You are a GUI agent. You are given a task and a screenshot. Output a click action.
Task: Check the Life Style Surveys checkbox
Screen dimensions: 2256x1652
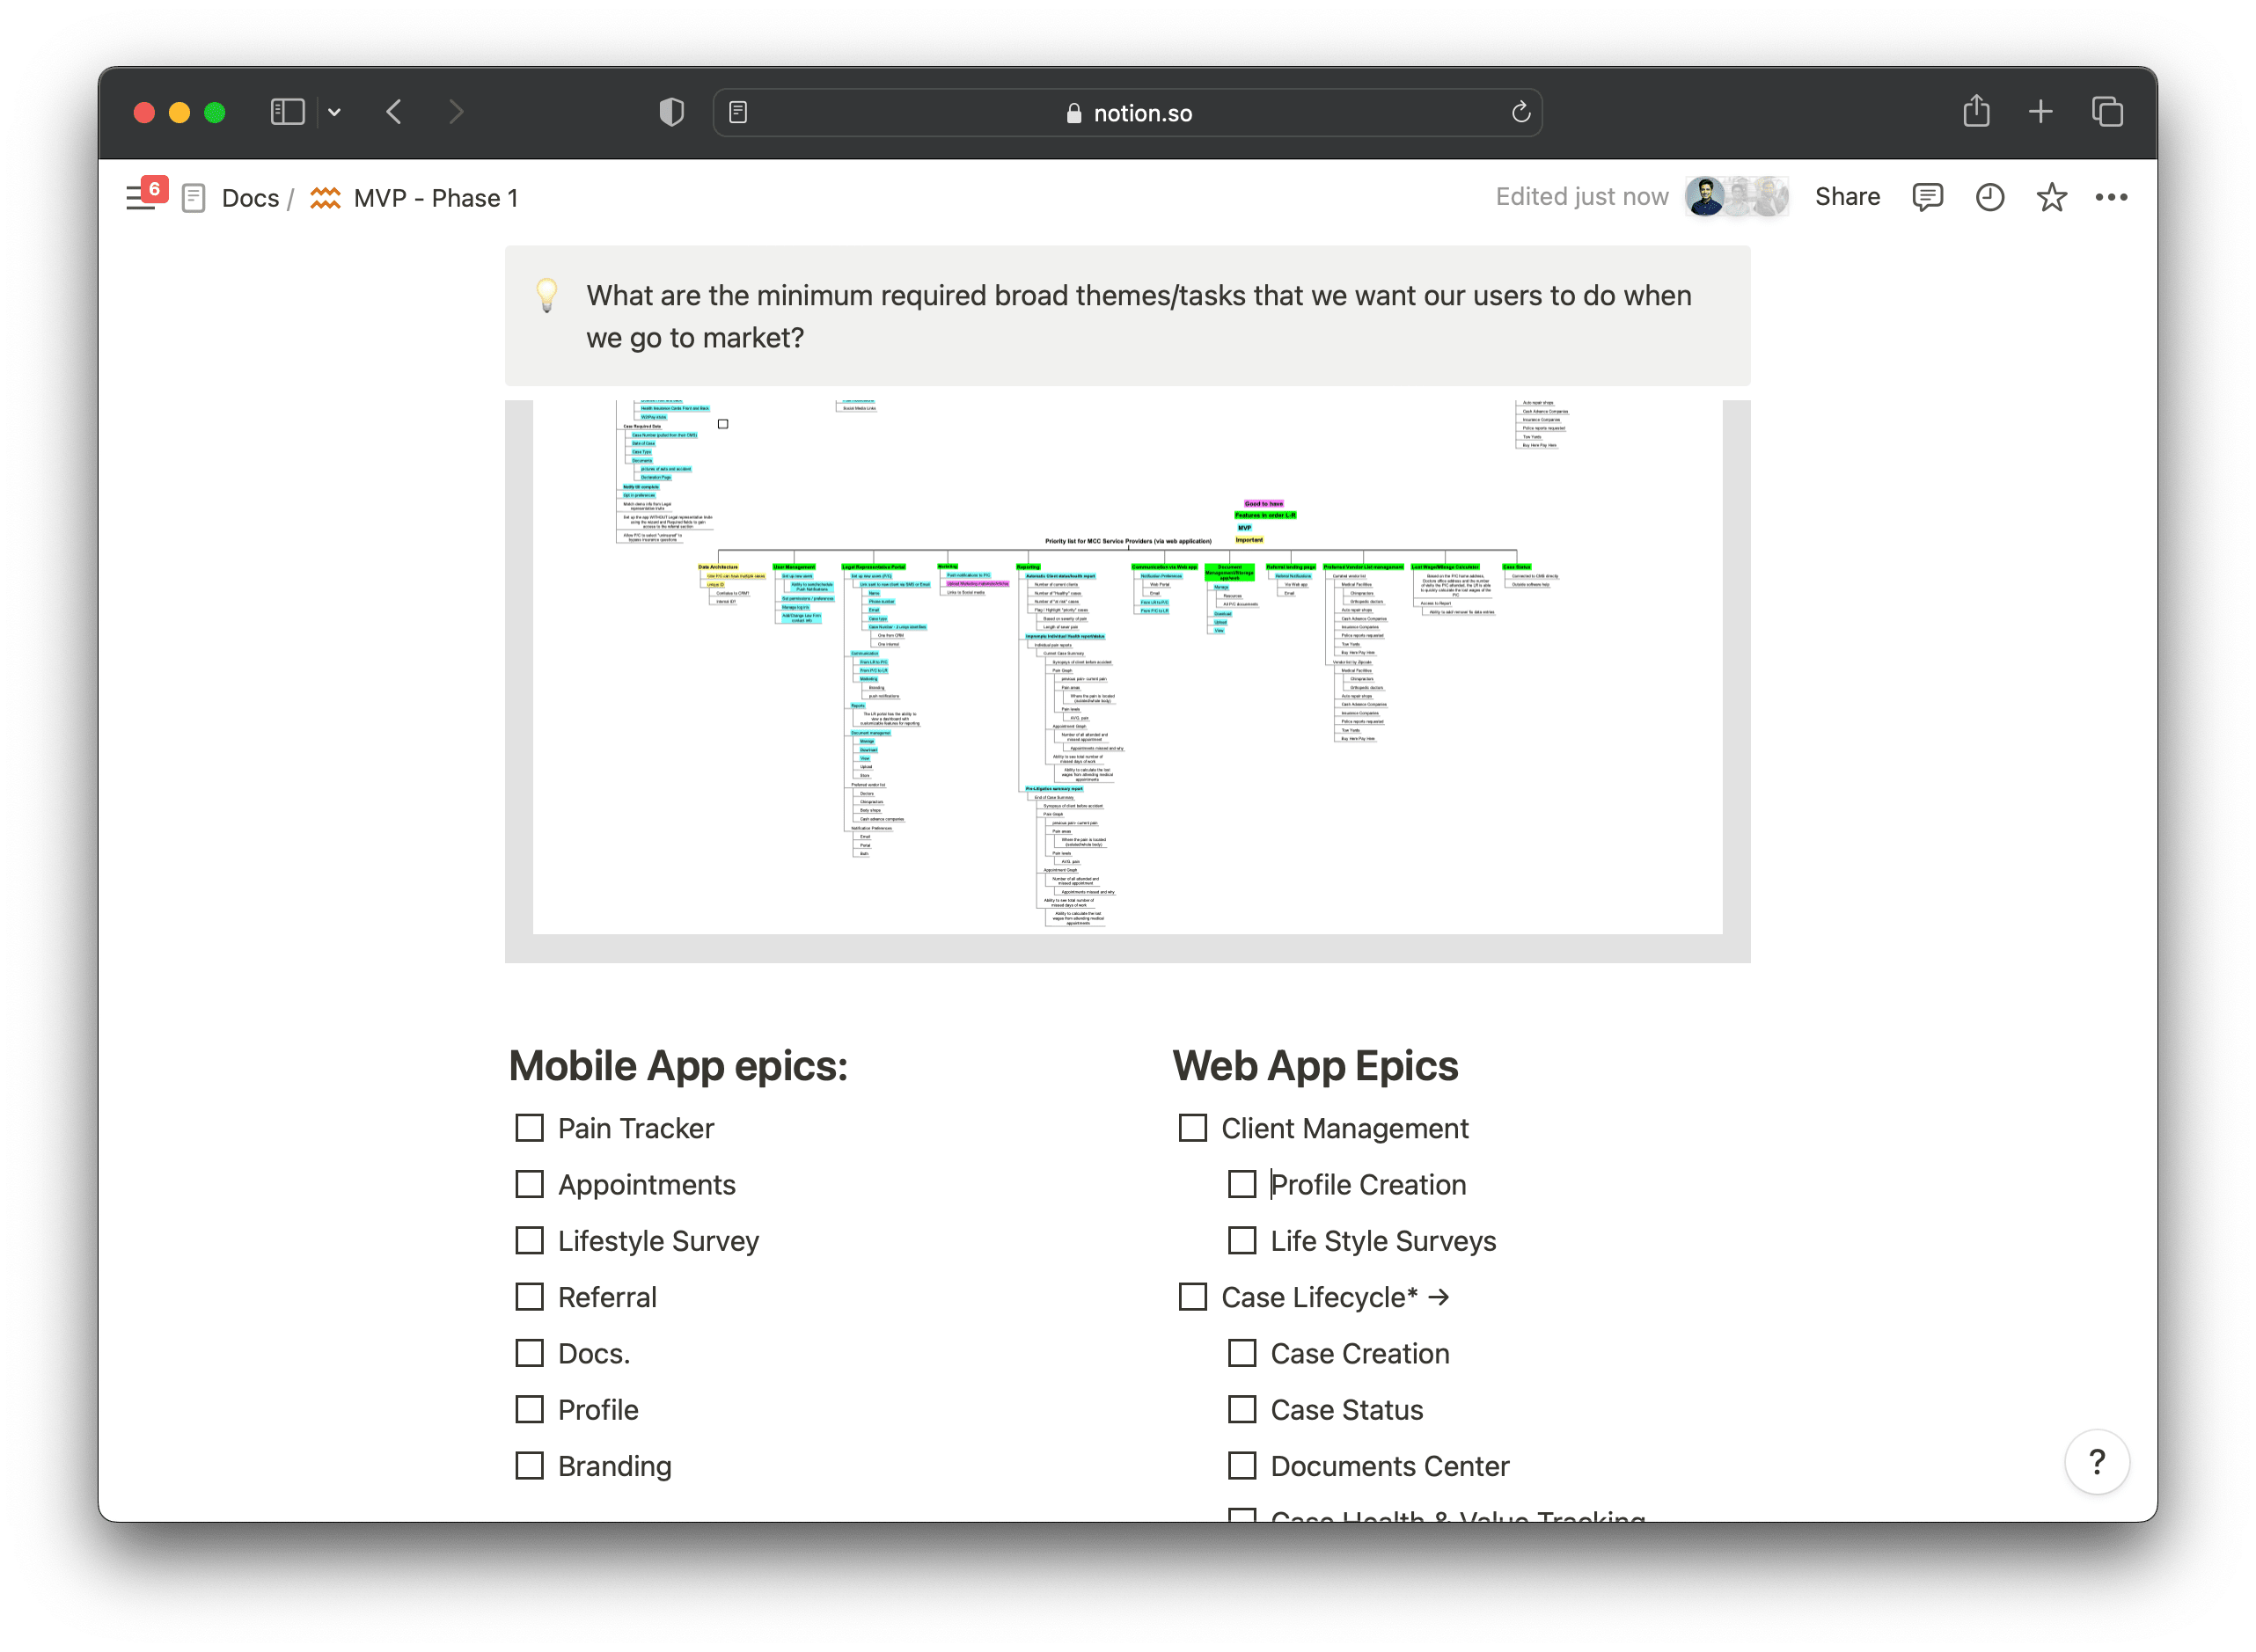coord(1242,1240)
